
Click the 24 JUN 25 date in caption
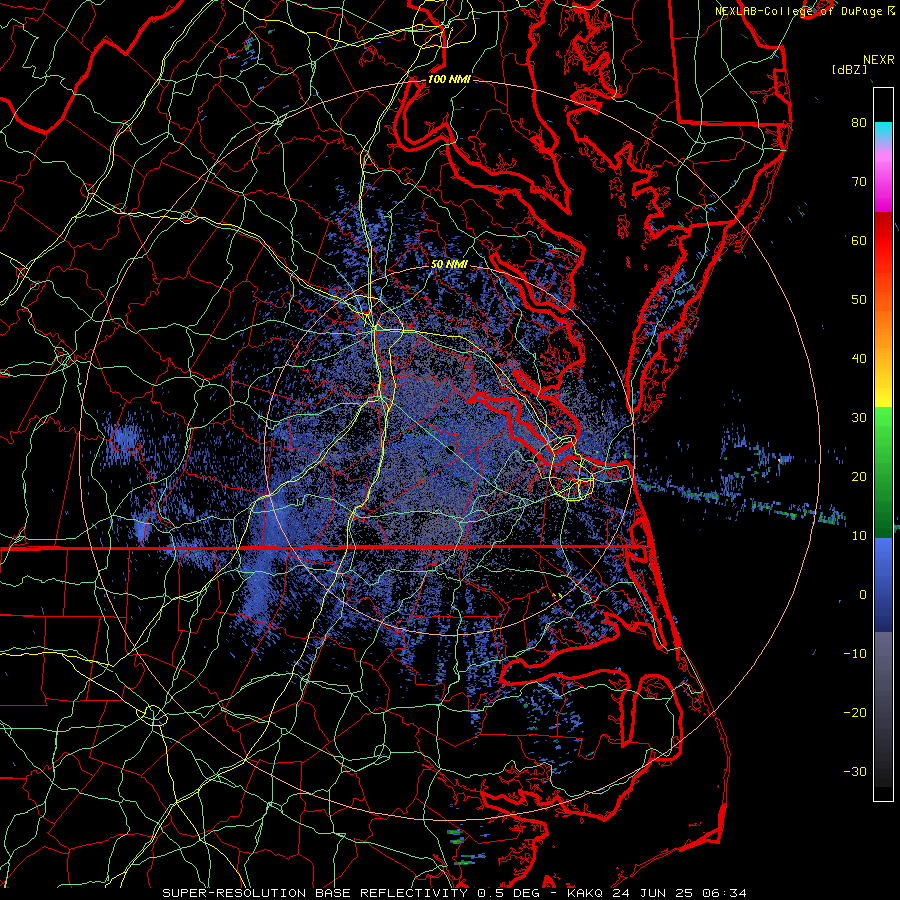[x=654, y=893]
